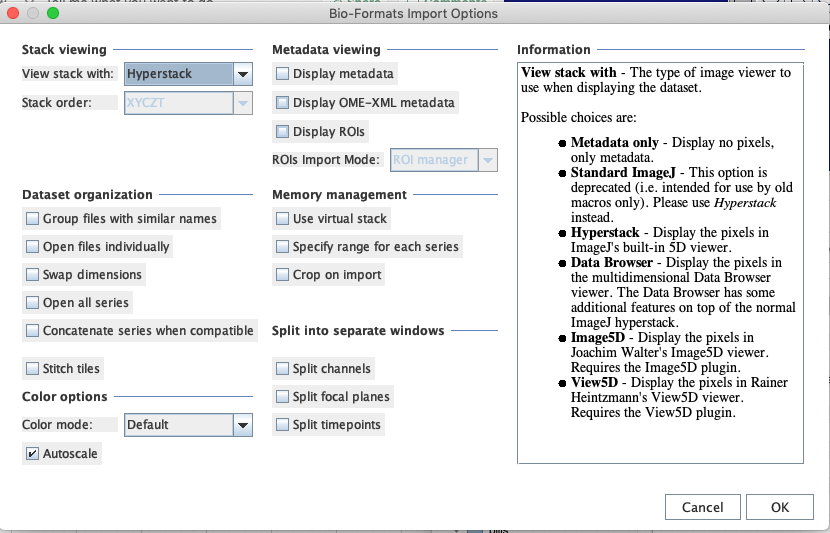Check the Display ROIs box
This screenshot has height=533, width=830.
coord(283,131)
